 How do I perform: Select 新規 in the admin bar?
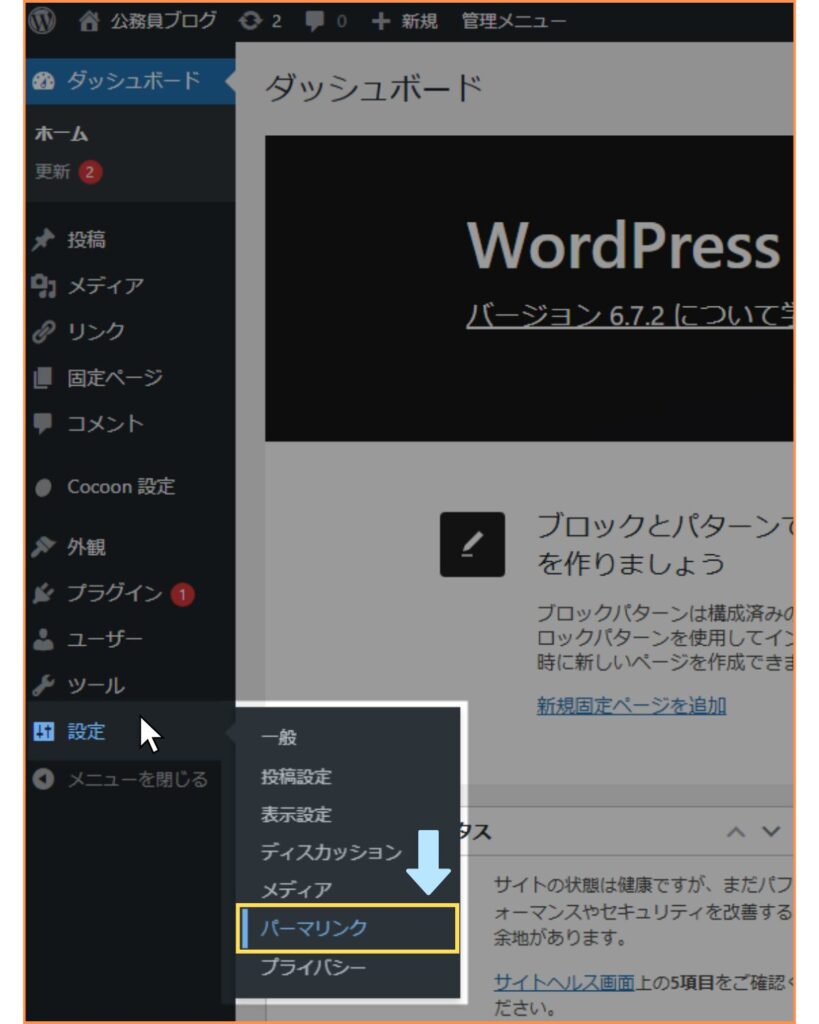click(x=419, y=21)
